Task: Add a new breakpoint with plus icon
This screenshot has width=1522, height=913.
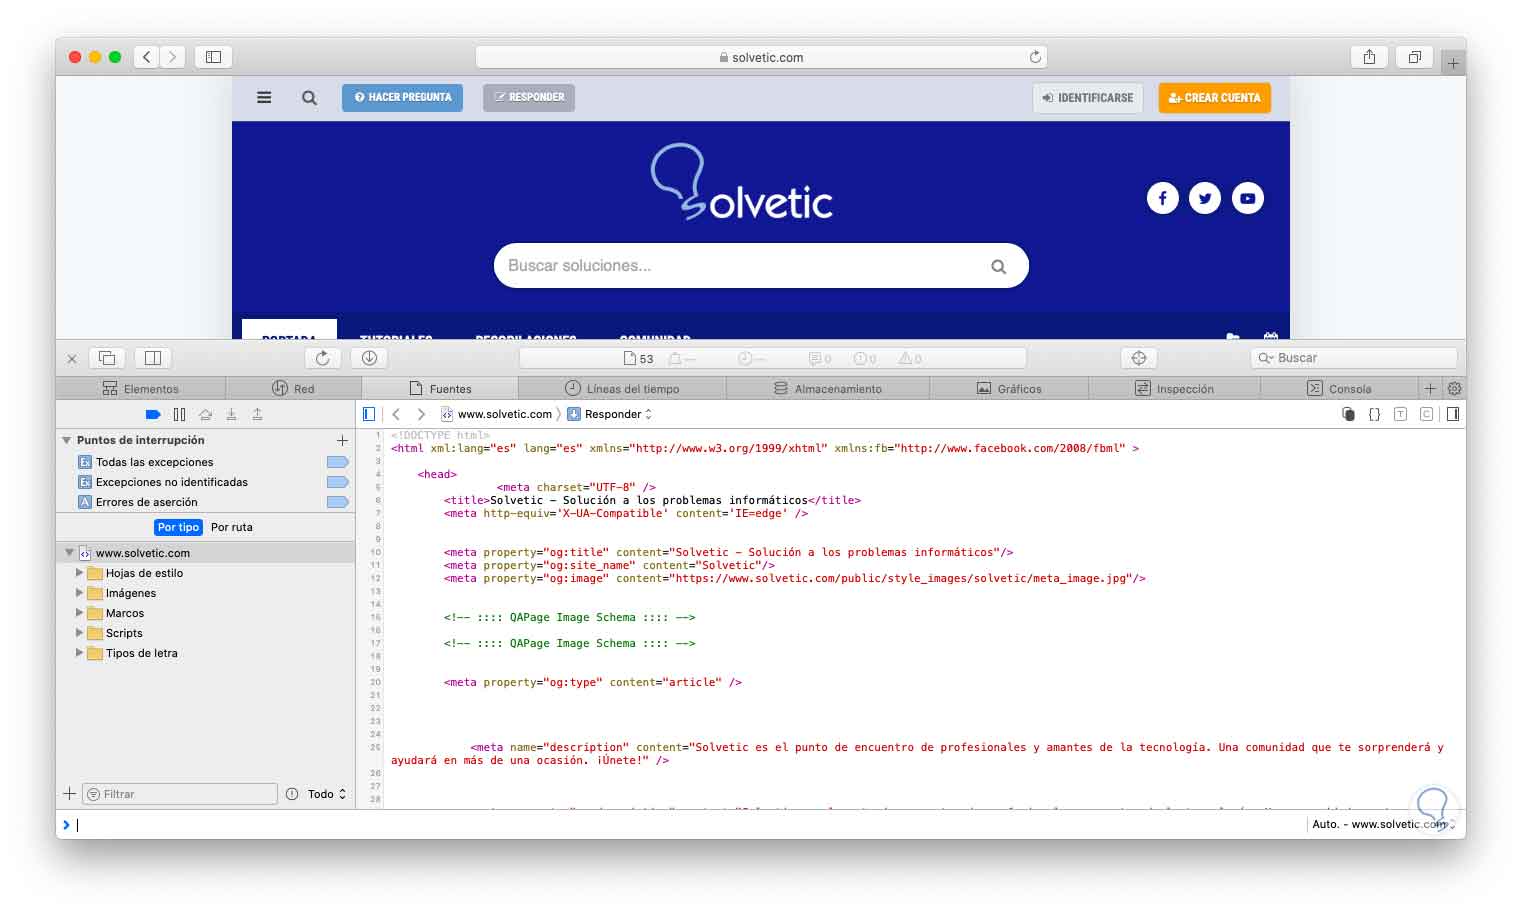Action: pyautogui.click(x=342, y=440)
